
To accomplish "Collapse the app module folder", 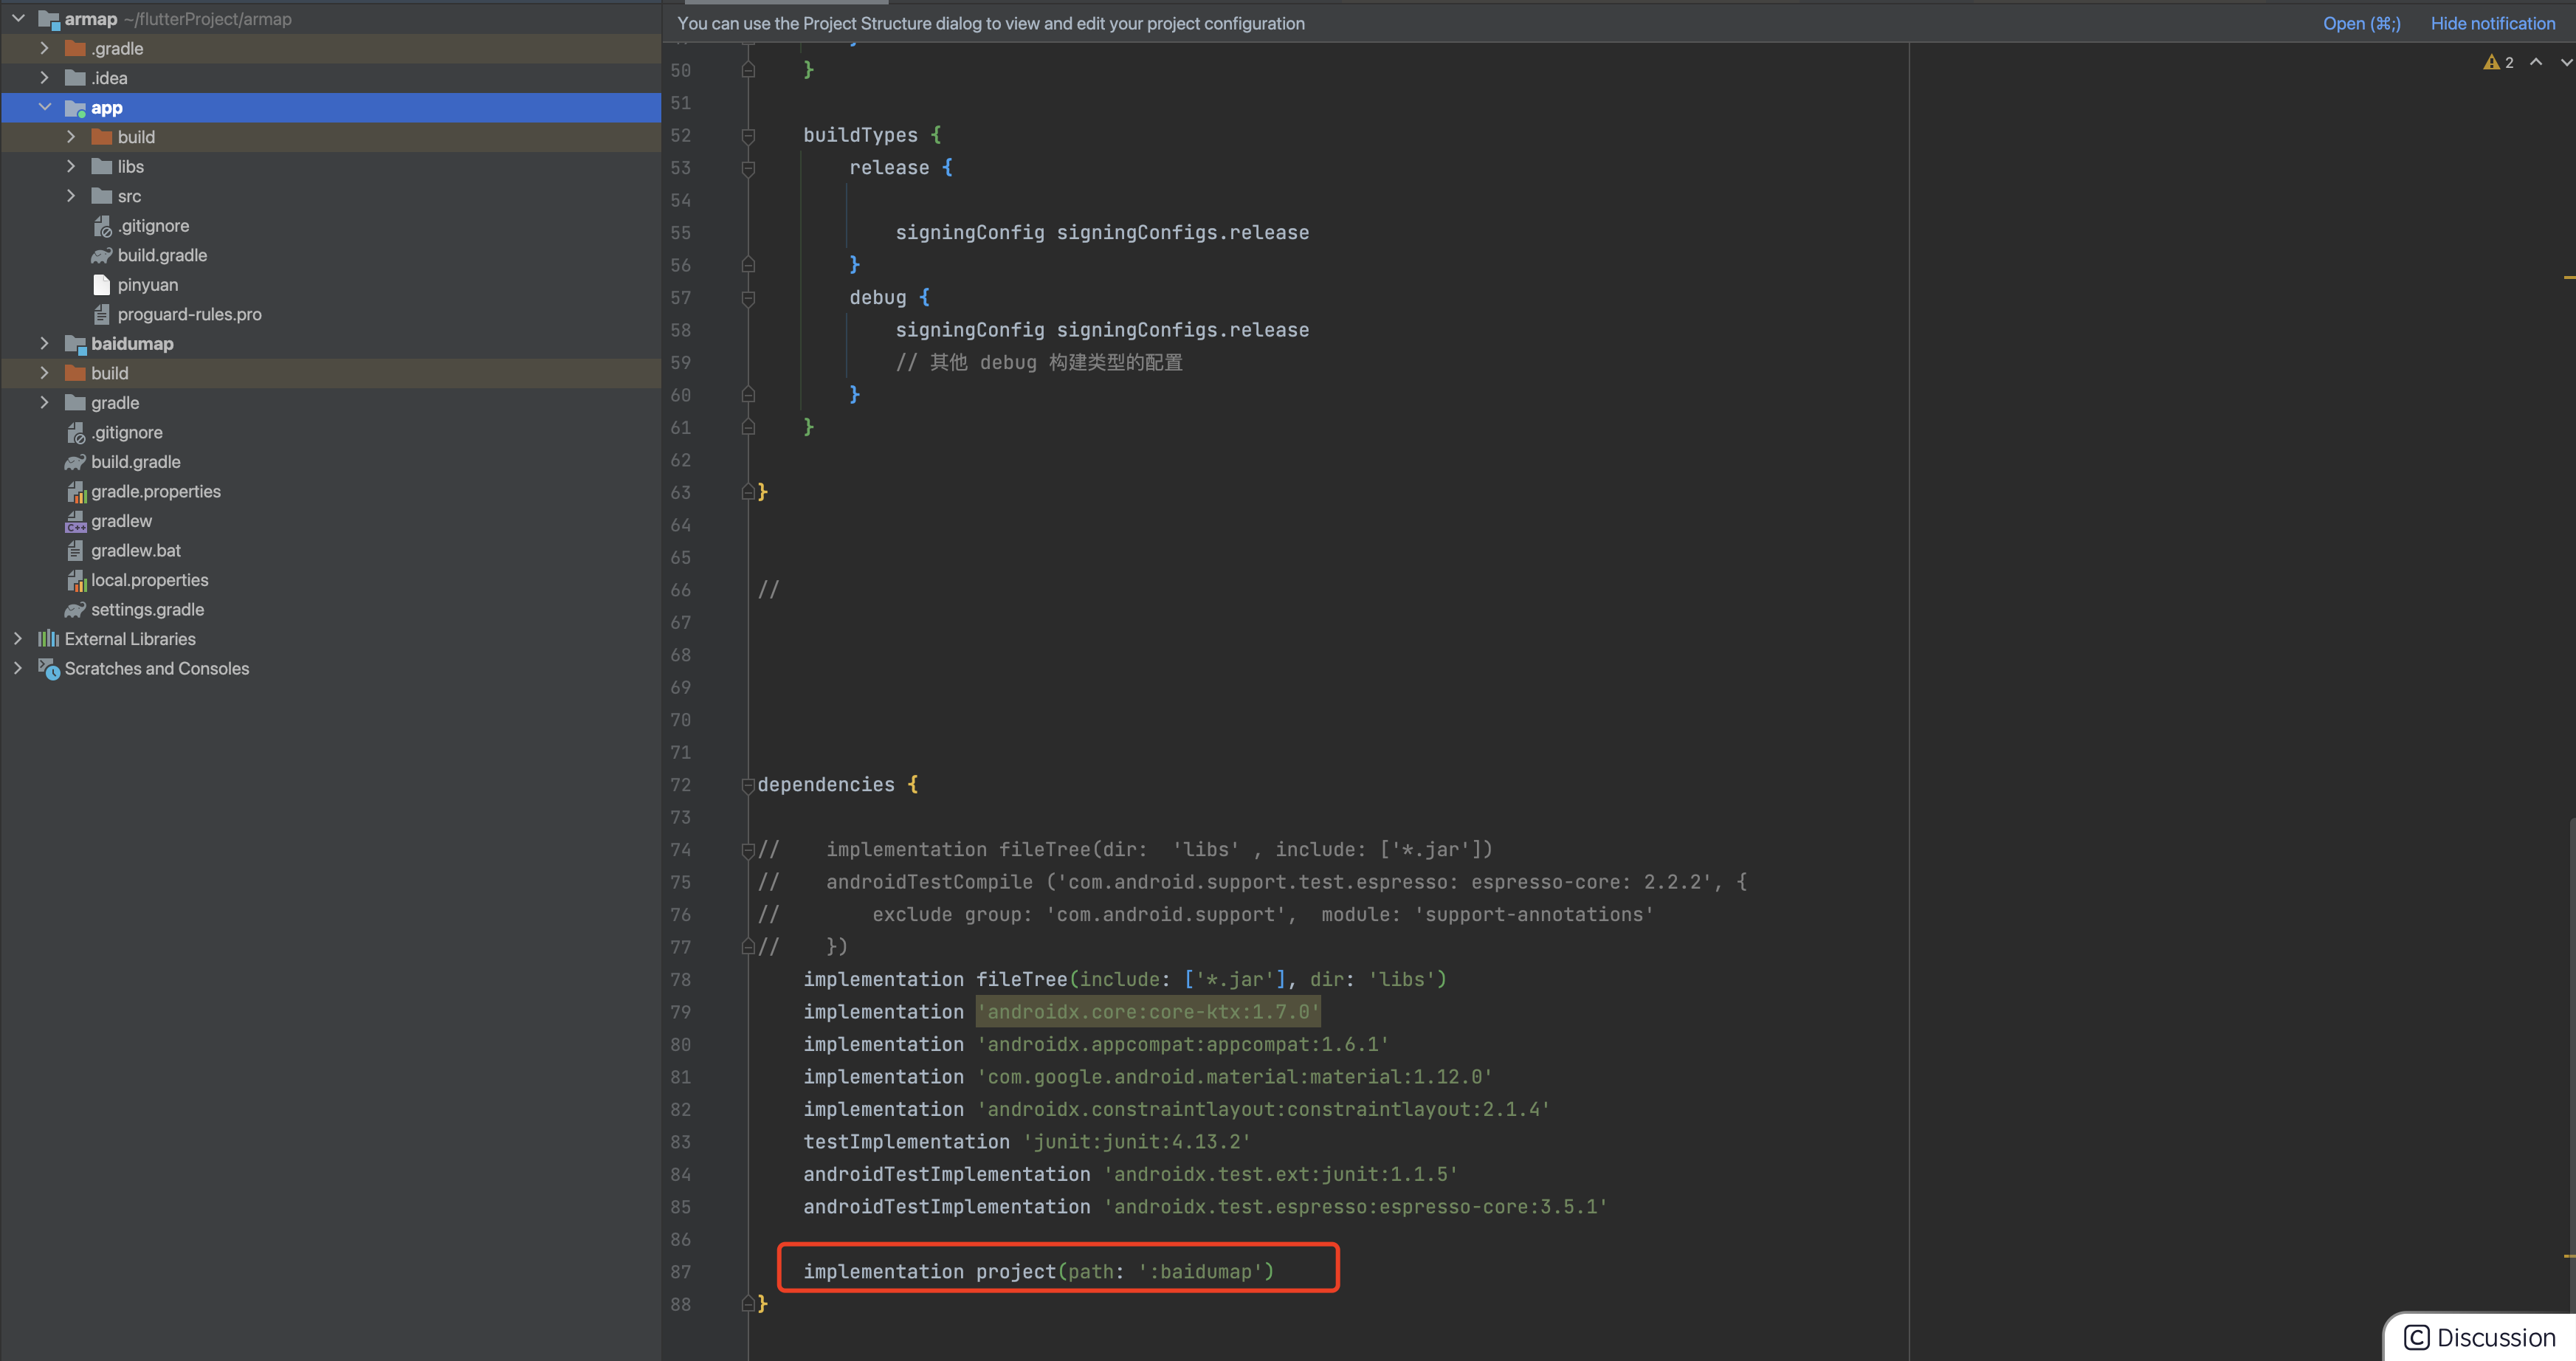I will pos(44,107).
